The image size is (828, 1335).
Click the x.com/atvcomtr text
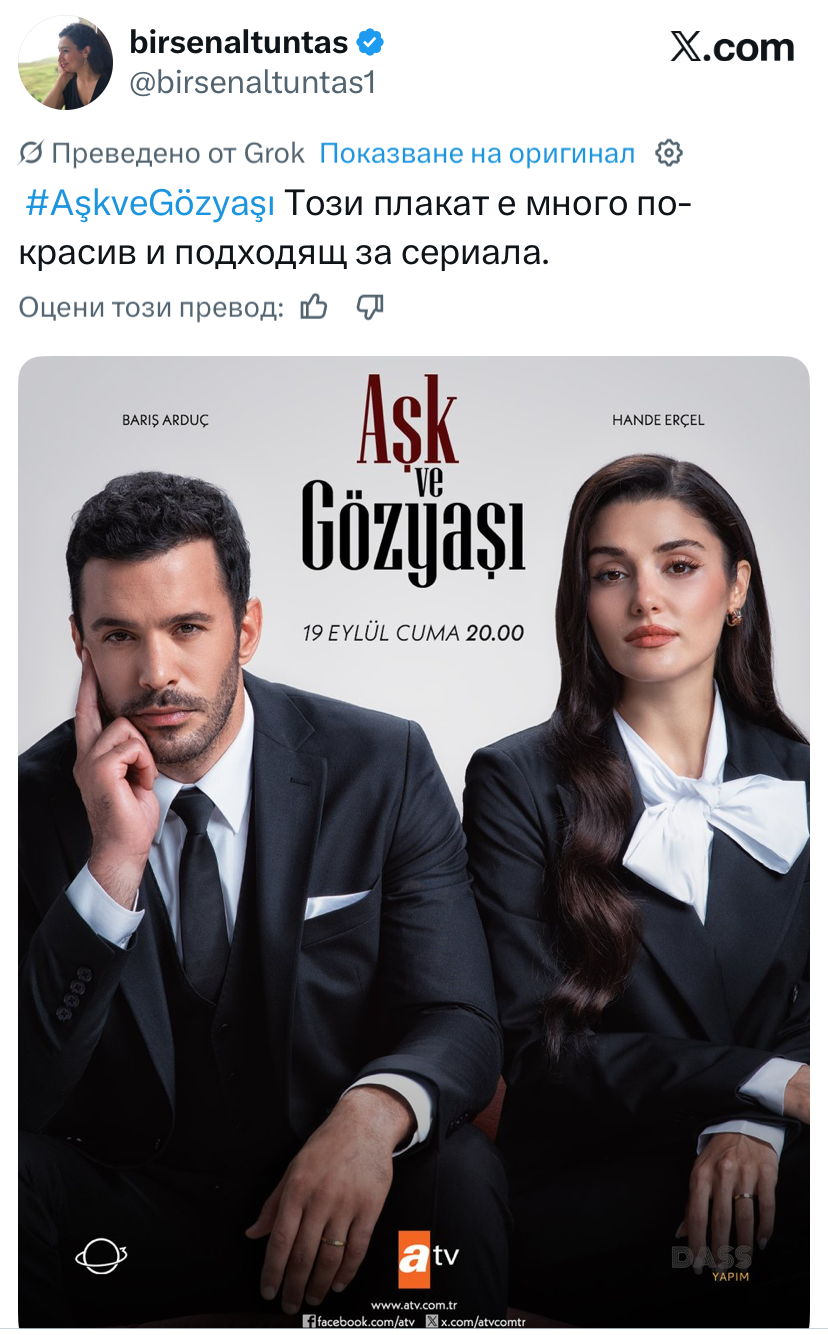coord(476,1321)
